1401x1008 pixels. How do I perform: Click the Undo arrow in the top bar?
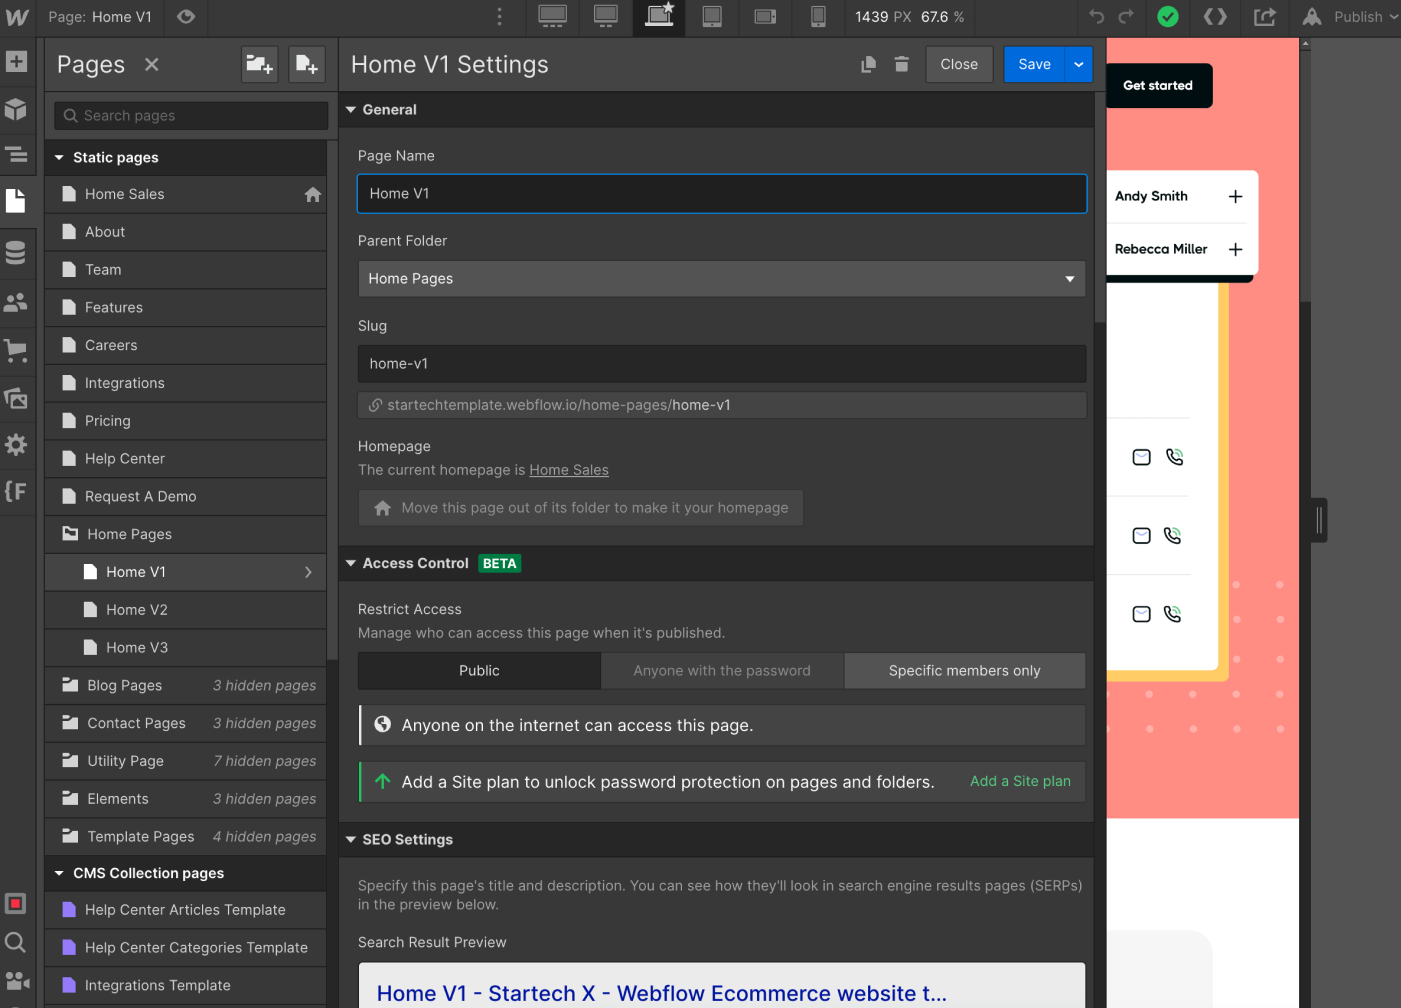pos(1096,17)
